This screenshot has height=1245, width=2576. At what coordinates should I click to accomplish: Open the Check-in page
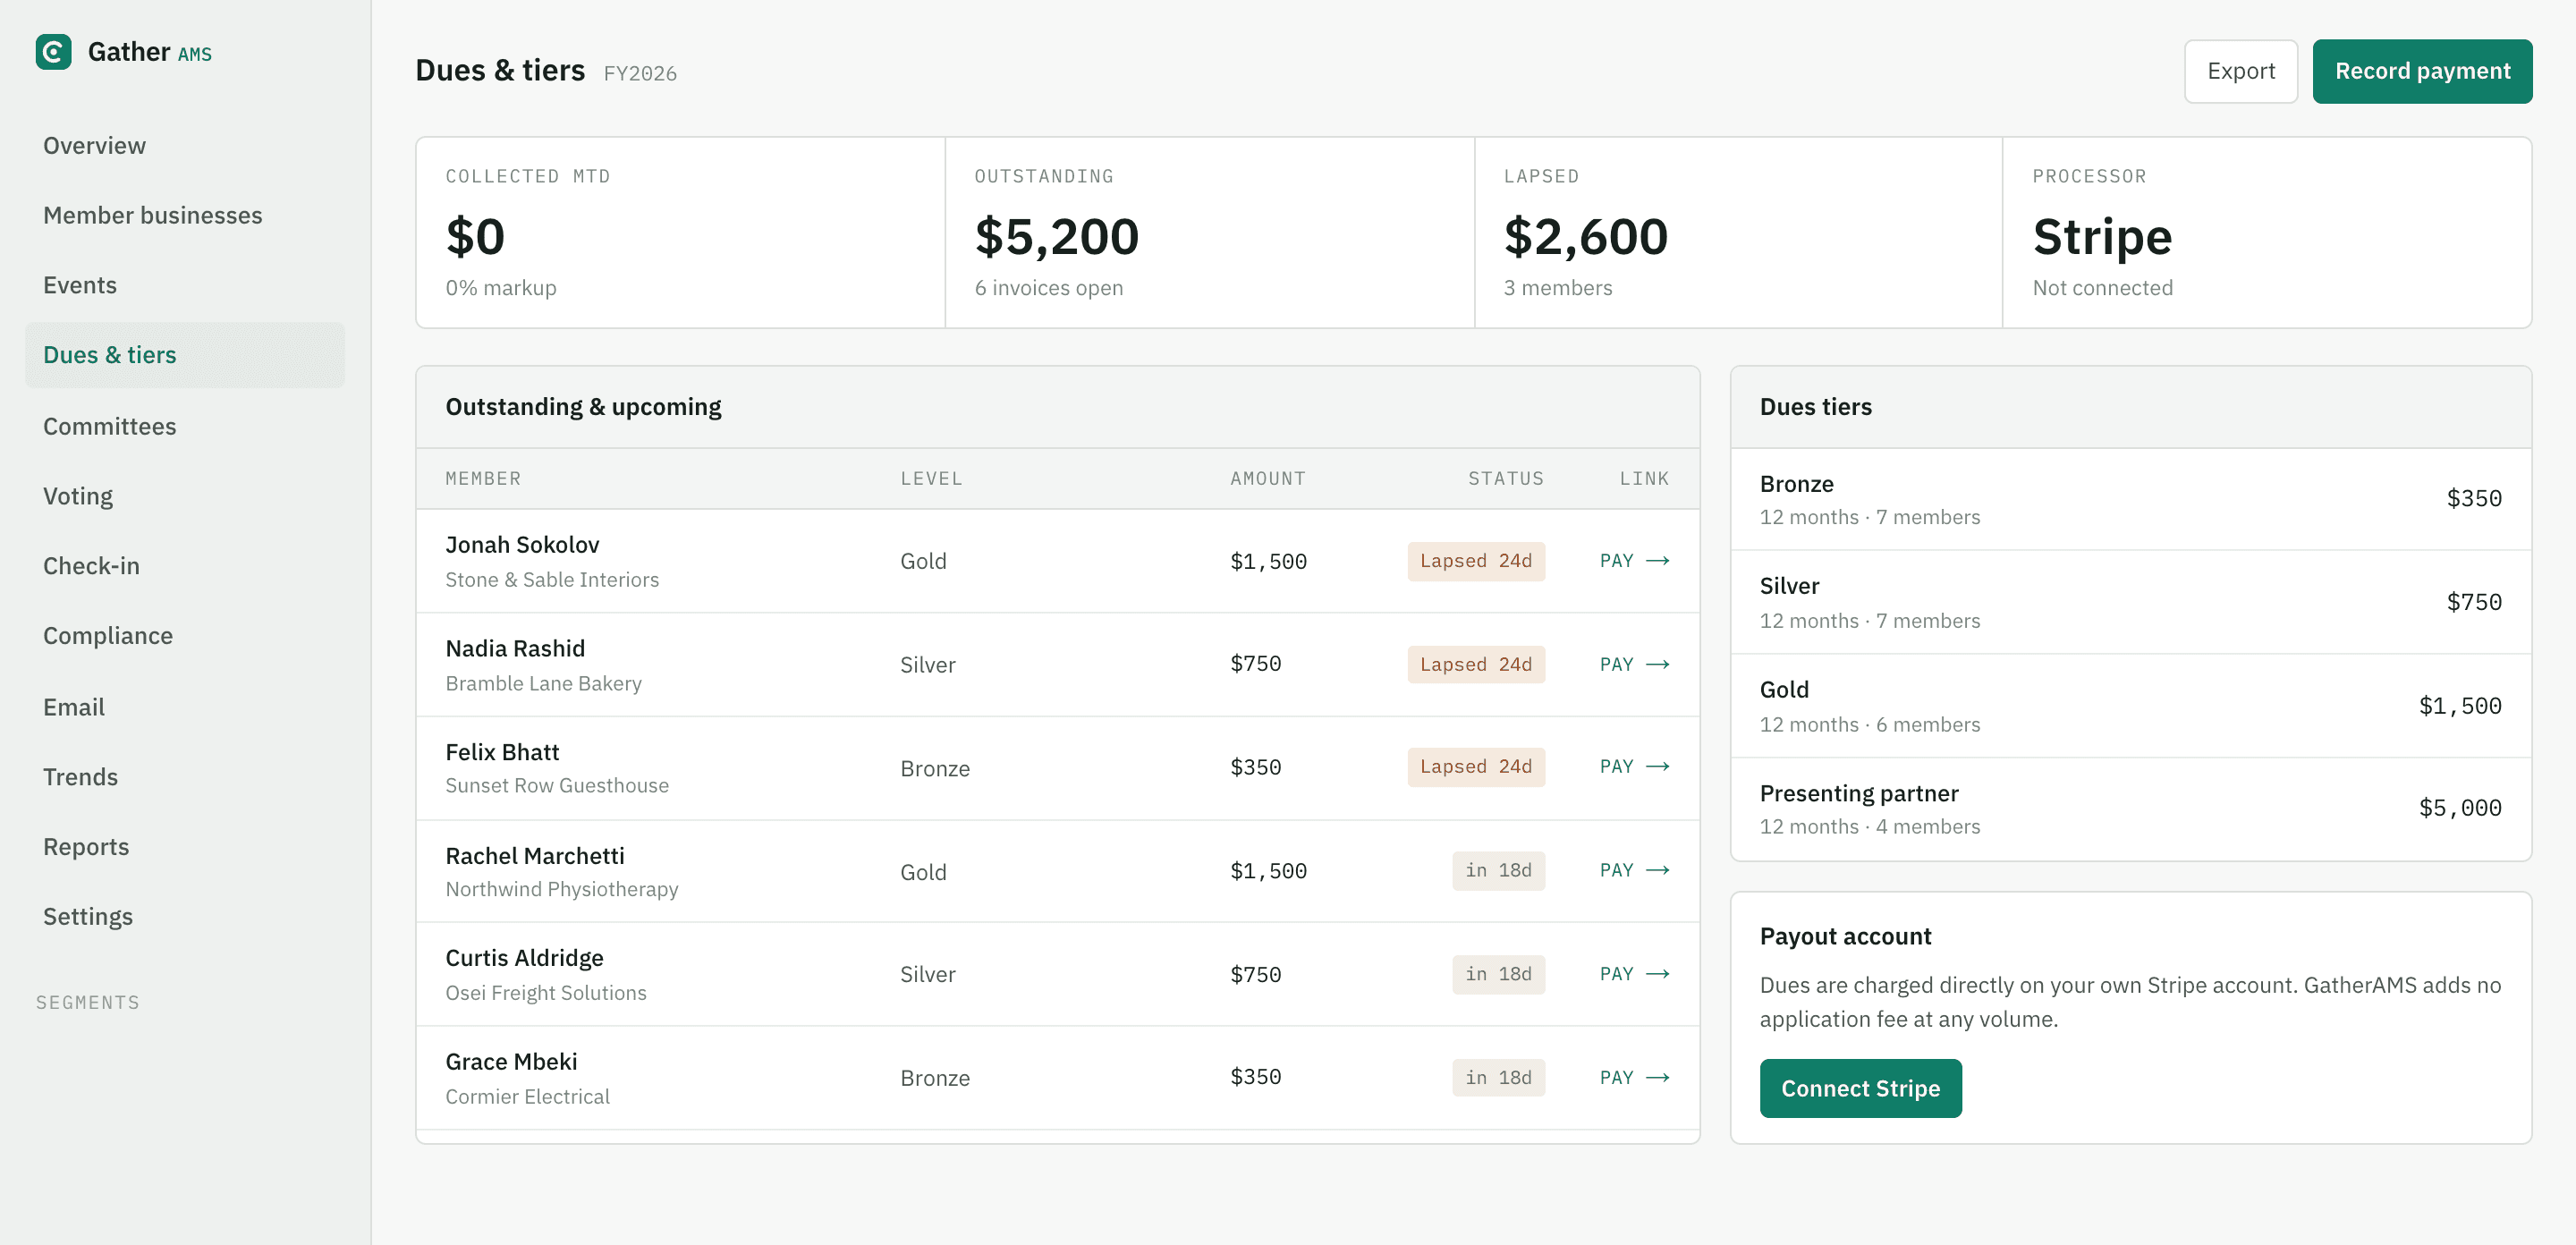point(184,566)
